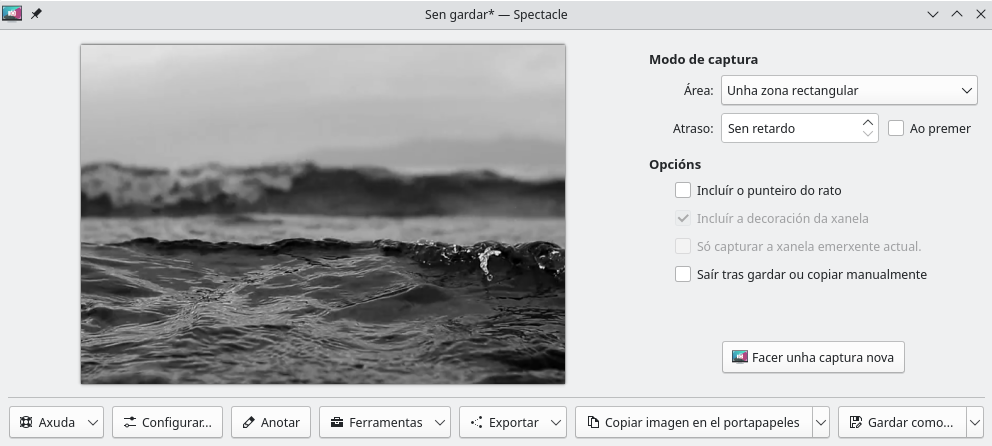
Task: Click the Spectacle app icon in title bar
Action: click(x=12, y=15)
